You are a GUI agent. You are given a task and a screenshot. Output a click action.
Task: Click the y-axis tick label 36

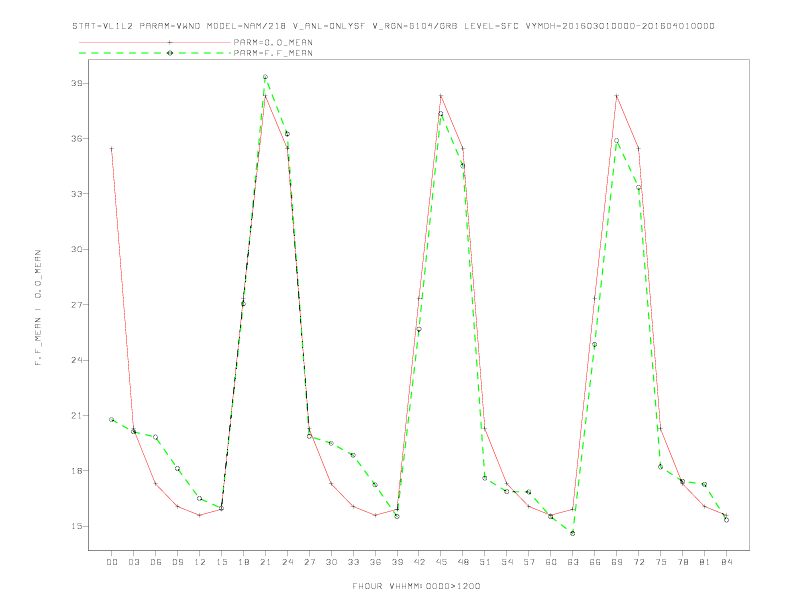pos(77,138)
